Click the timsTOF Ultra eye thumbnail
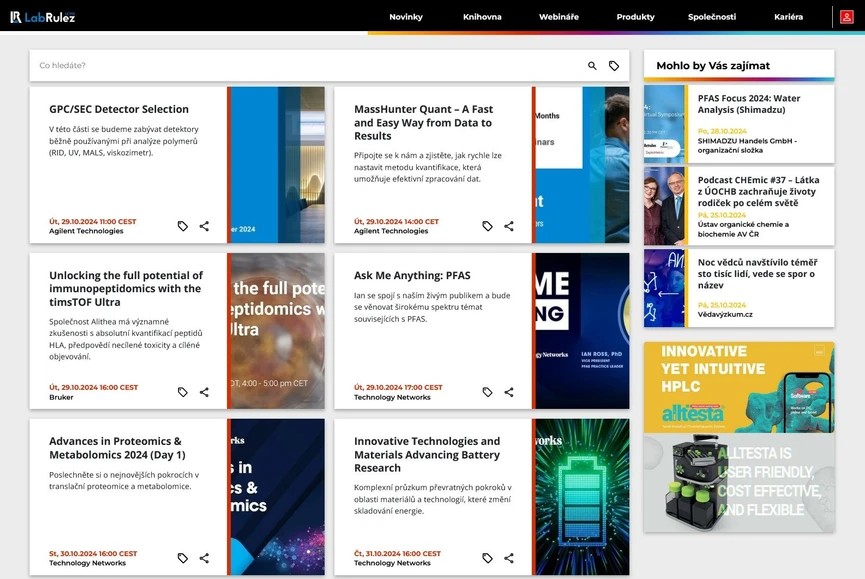Viewport: 865px width, 579px height. [276, 331]
